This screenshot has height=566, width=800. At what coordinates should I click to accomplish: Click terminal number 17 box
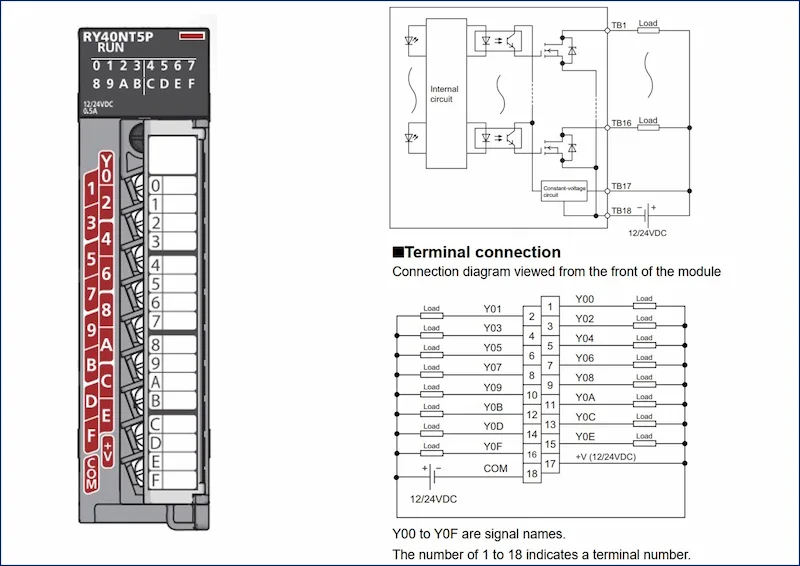pos(550,463)
